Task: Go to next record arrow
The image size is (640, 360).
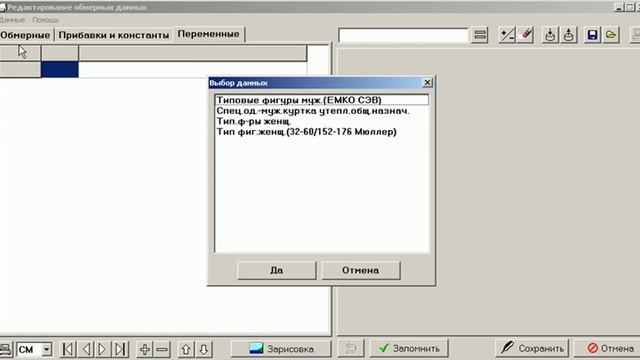Action: pyautogui.click(x=102, y=349)
